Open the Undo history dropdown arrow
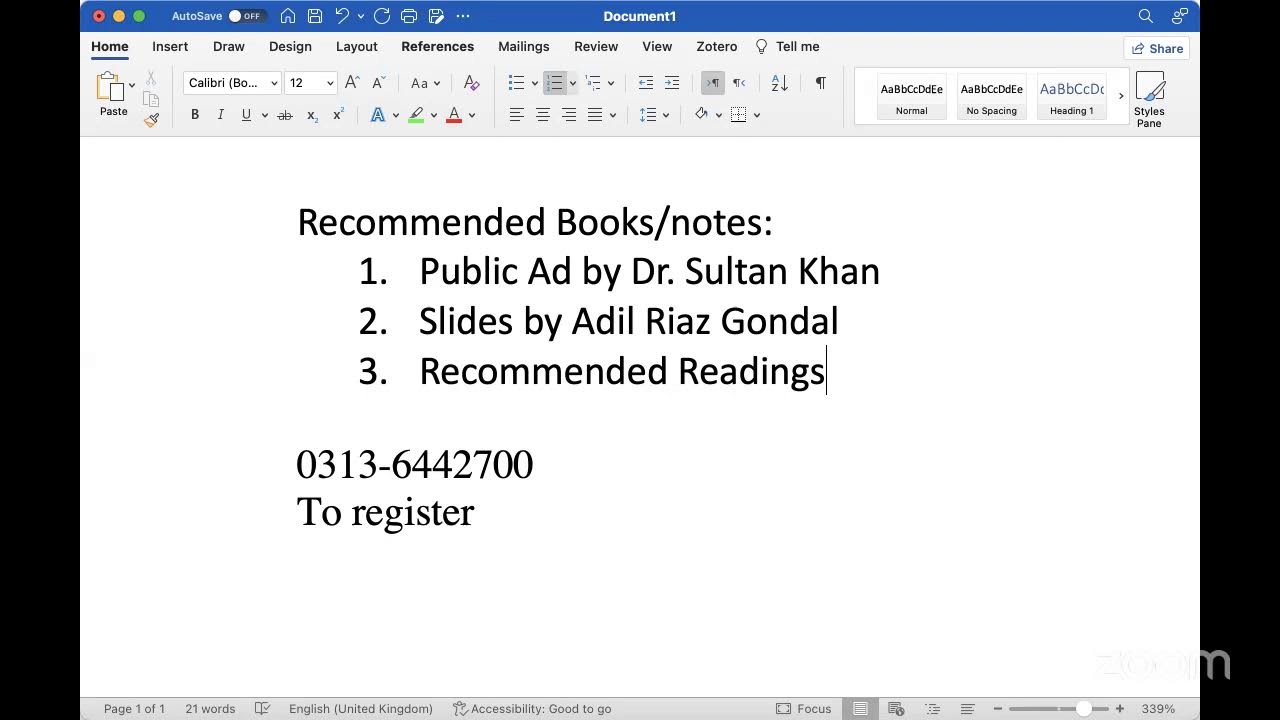The height and width of the screenshot is (720, 1280). 360,16
